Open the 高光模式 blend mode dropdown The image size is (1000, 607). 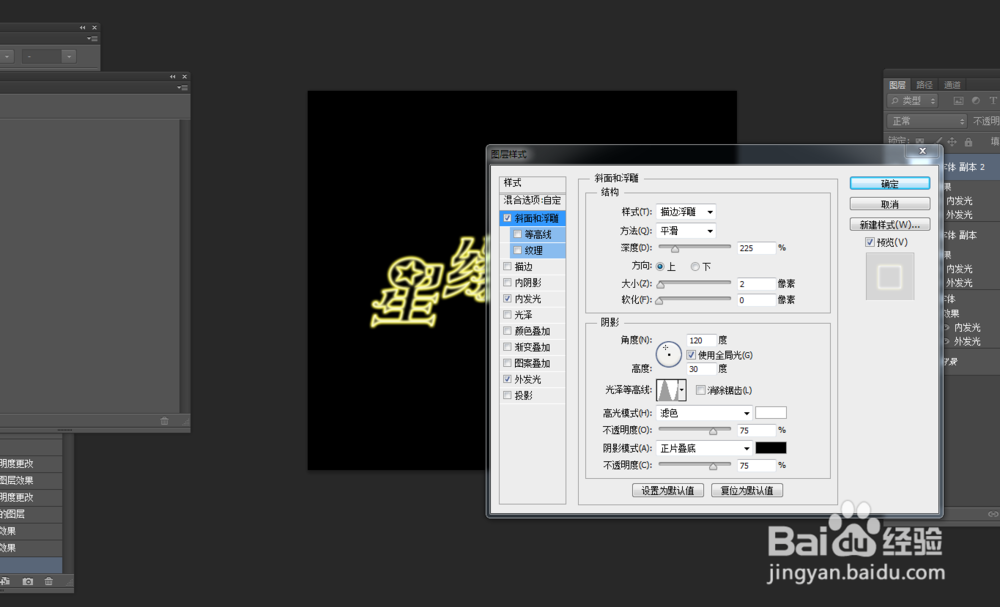(x=703, y=412)
